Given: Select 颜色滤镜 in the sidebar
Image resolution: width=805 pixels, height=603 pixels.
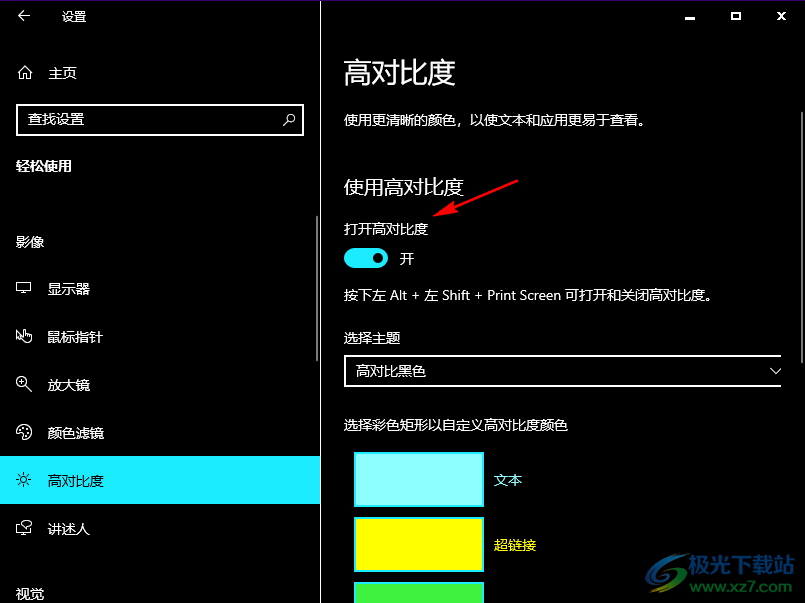Looking at the screenshot, I should (160, 432).
